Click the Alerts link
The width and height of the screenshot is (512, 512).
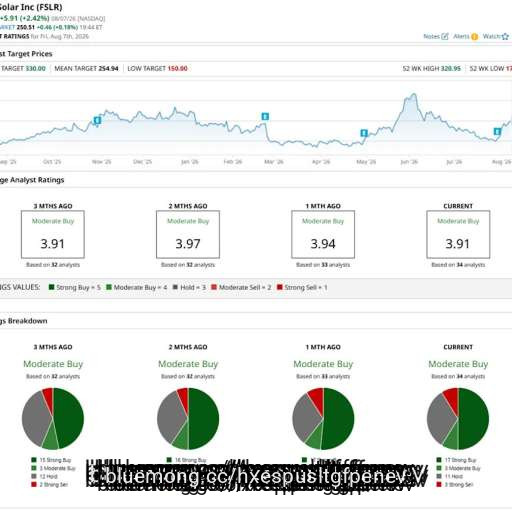coord(462,36)
